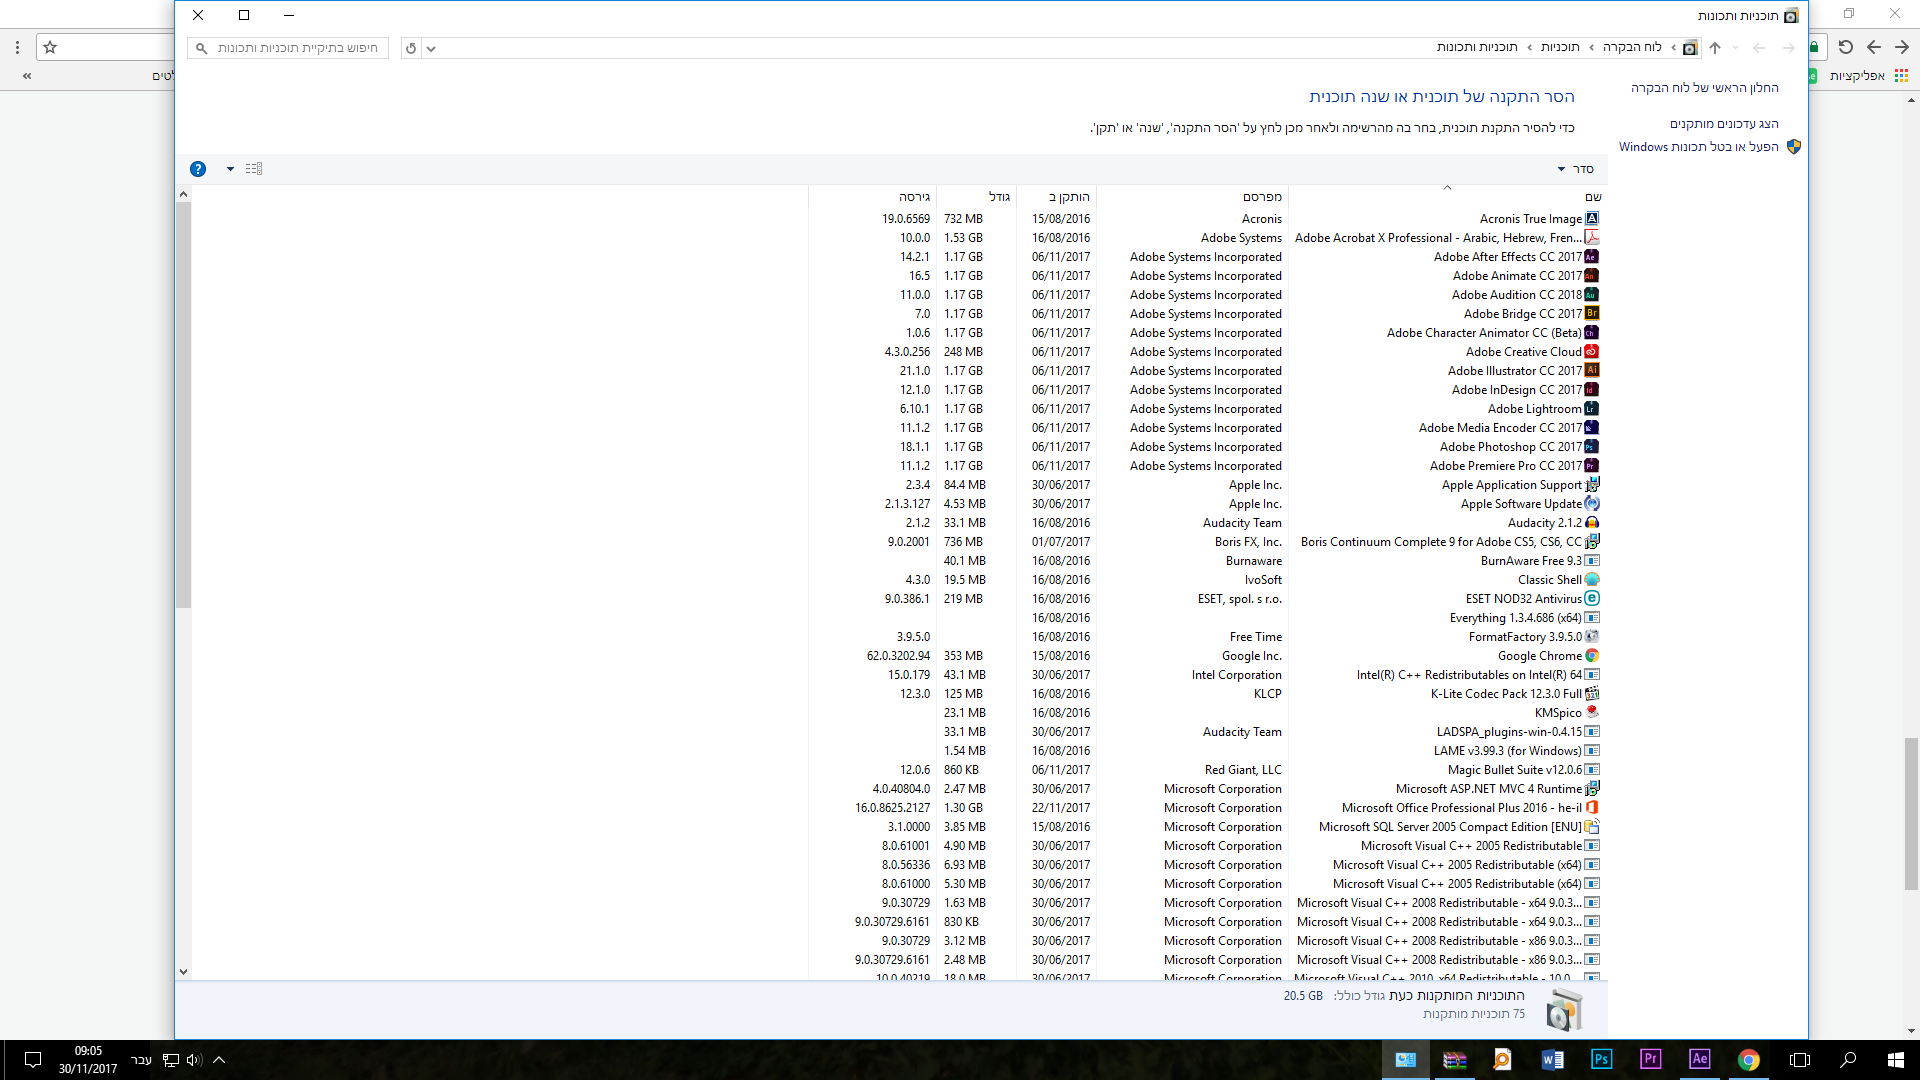Select the Adobe After Effects CC 2017 icon

coord(1592,257)
